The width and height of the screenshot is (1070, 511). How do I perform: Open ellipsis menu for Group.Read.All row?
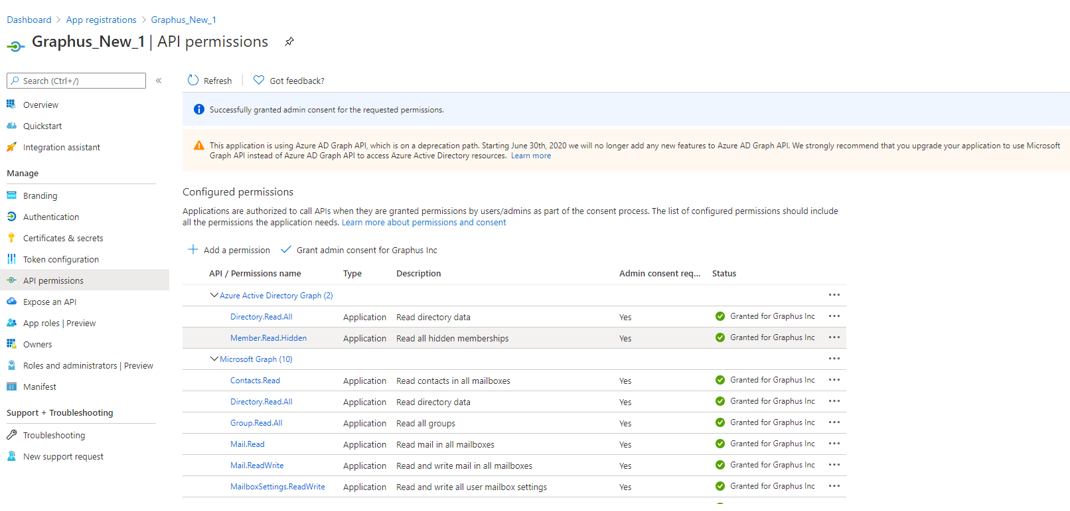pos(833,422)
